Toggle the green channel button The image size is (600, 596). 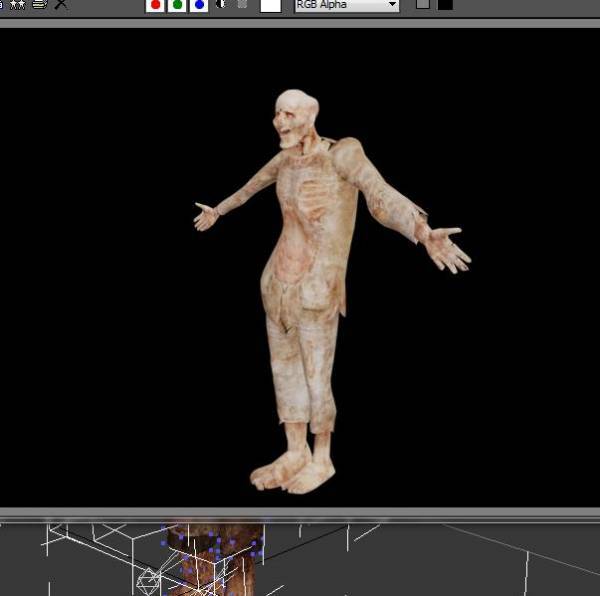pos(177,5)
